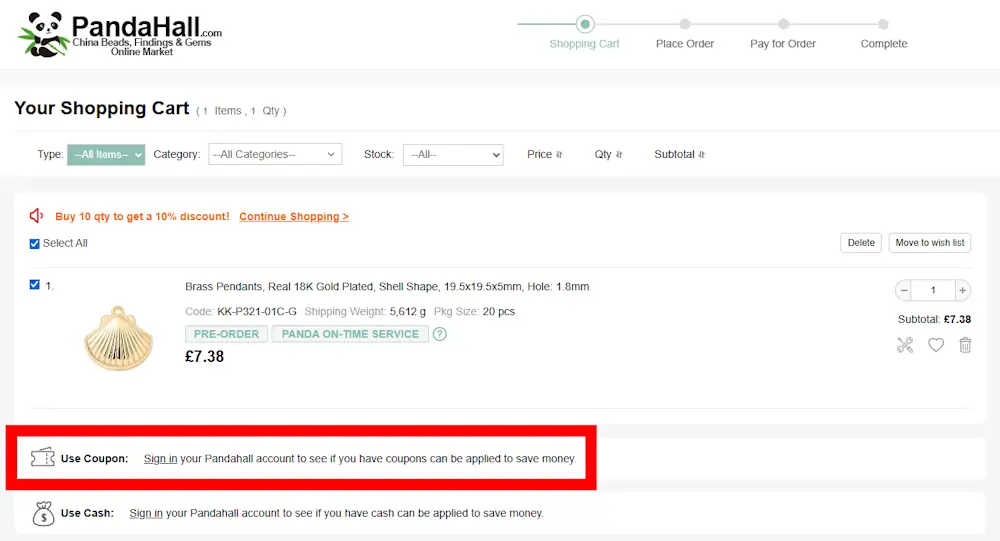
Task: Open the Stock All dropdown
Action: pyautogui.click(x=453, y=154)
